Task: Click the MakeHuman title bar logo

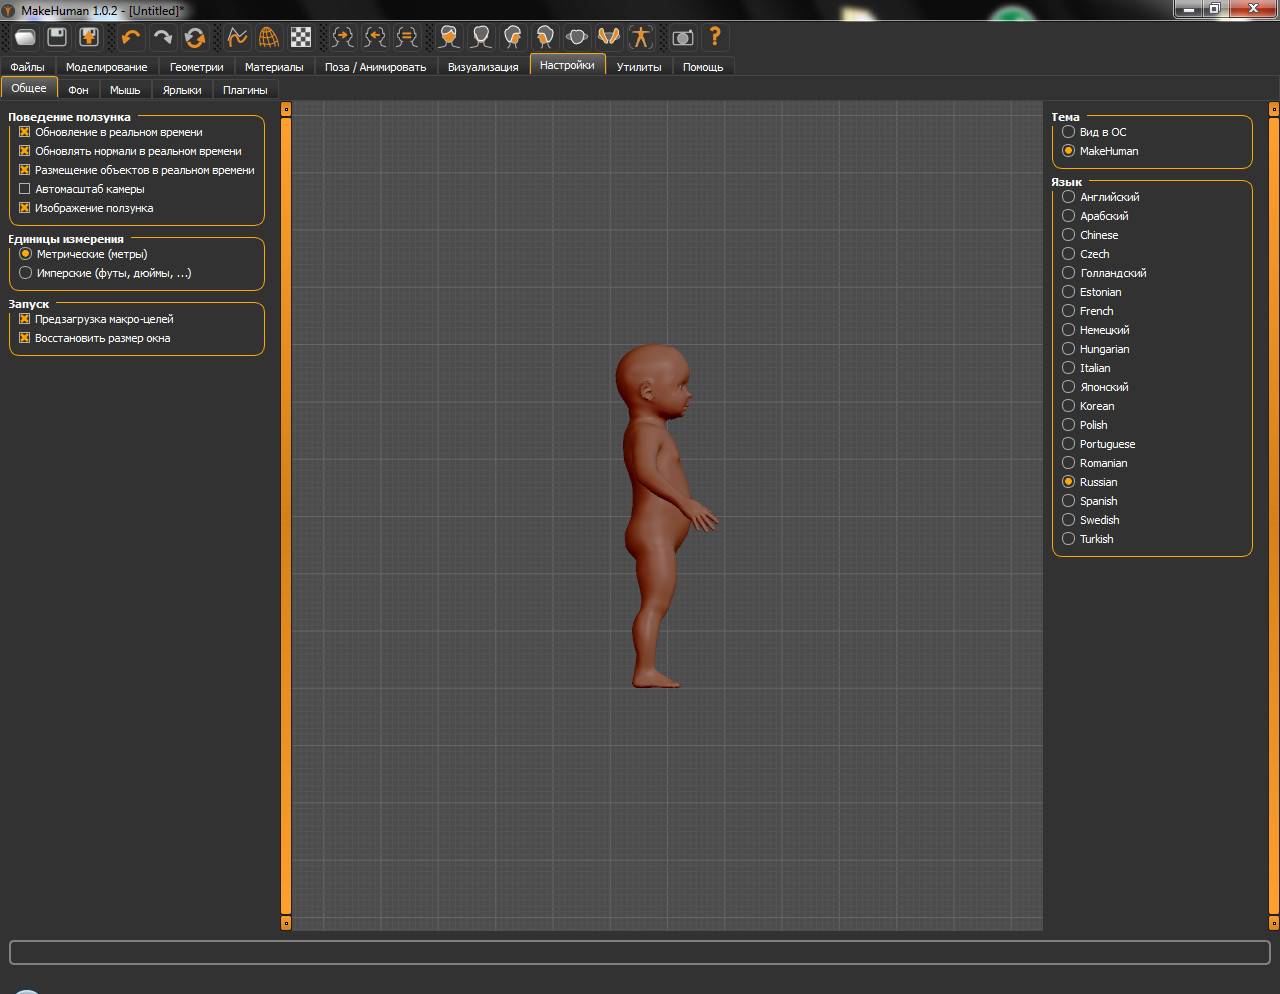Action: tap(9, 10)
